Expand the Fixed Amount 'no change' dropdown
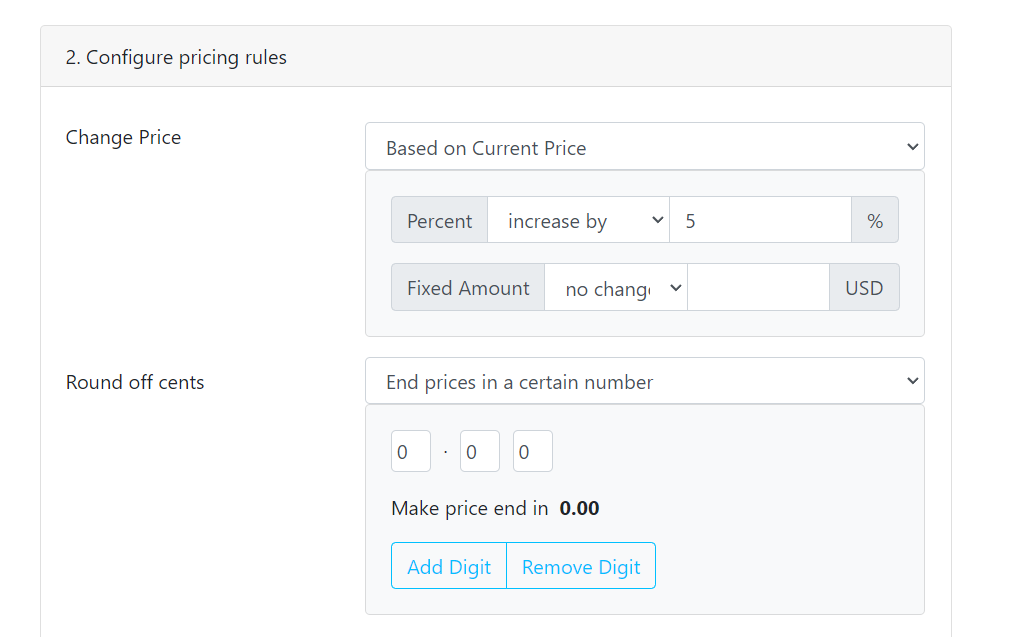Viewport: 1024px width, 637px height. 615,288
